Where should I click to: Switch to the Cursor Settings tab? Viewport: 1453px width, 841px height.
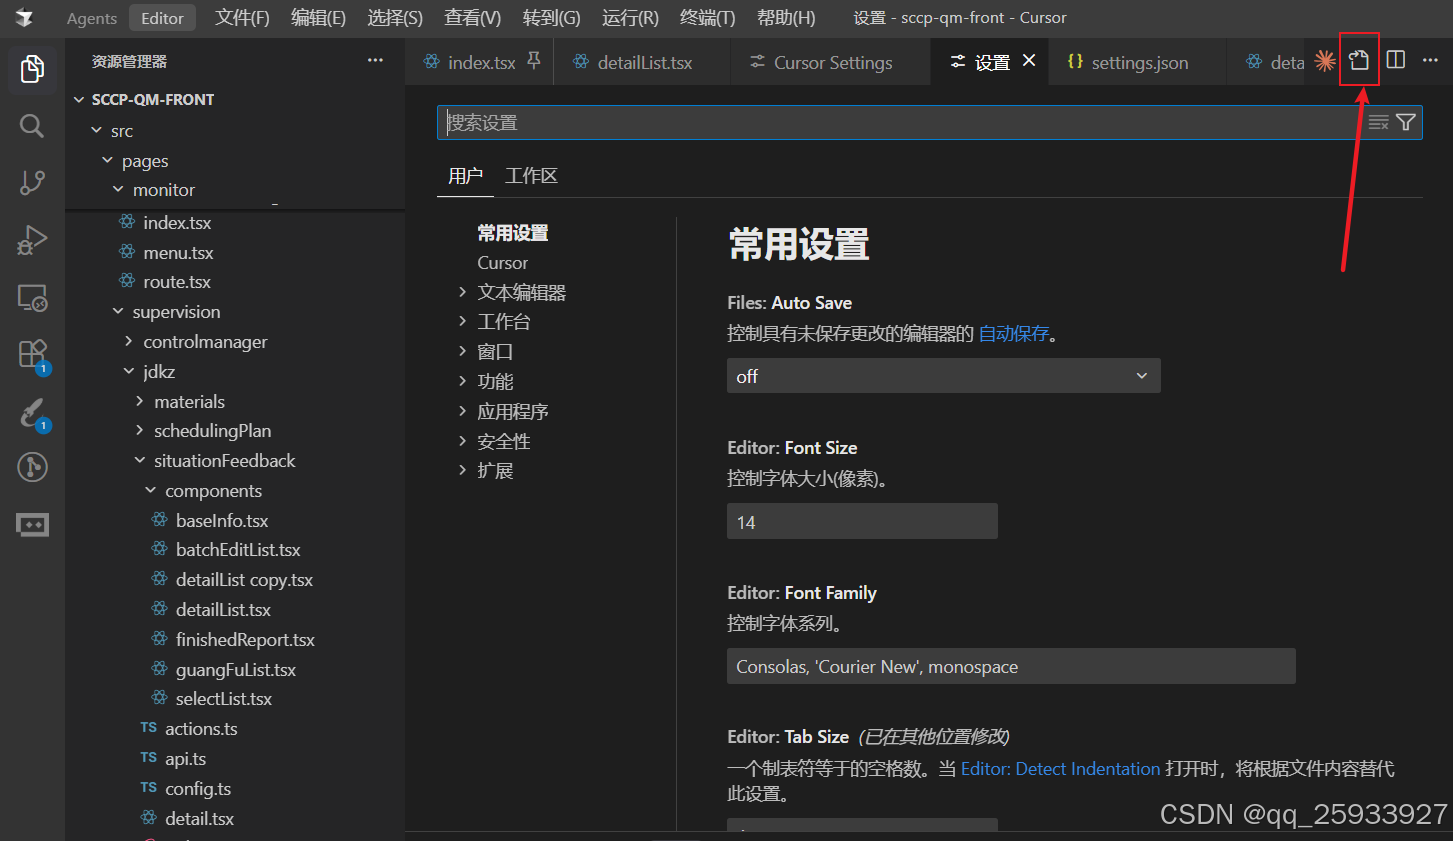tap(832, 62)
